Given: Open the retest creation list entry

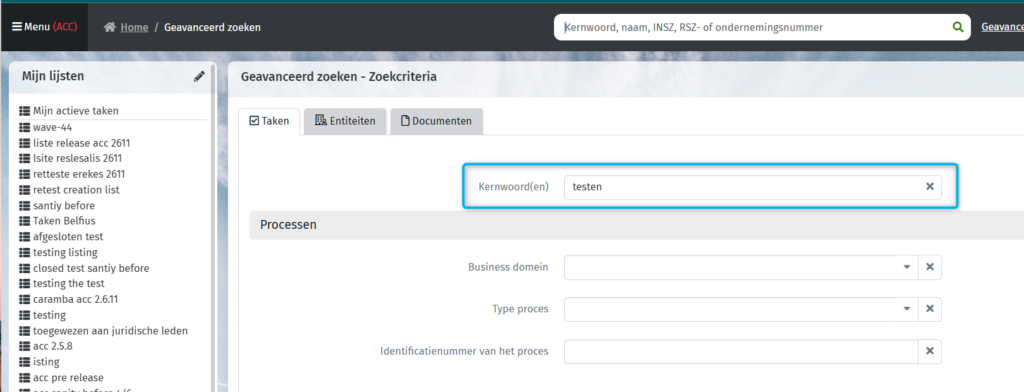Looking at the screenshot, I should point(76,189).
